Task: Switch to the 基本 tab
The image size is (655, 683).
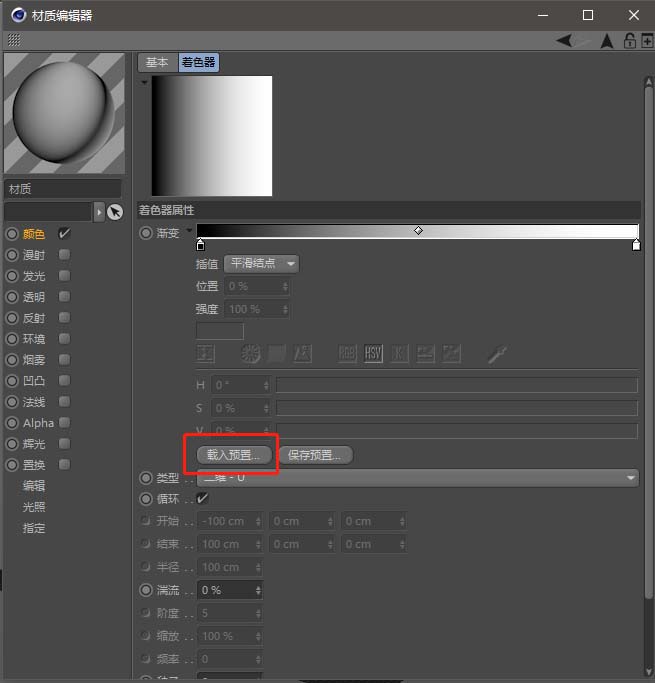Action: 158,62
